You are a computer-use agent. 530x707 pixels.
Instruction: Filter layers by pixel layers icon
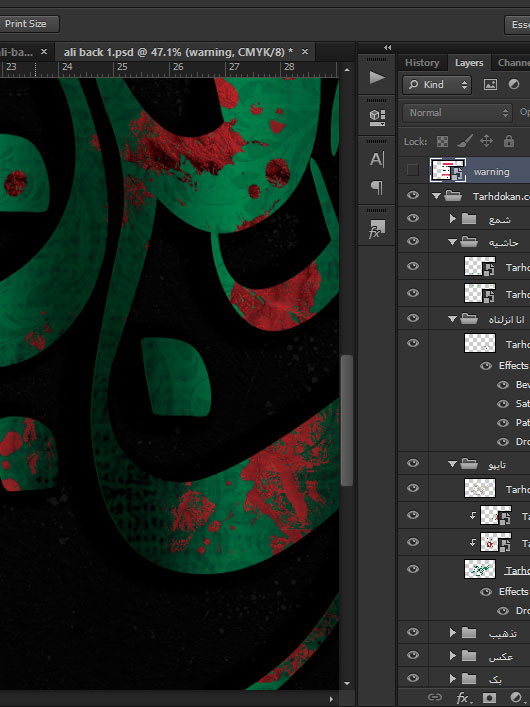pos(490,84)
